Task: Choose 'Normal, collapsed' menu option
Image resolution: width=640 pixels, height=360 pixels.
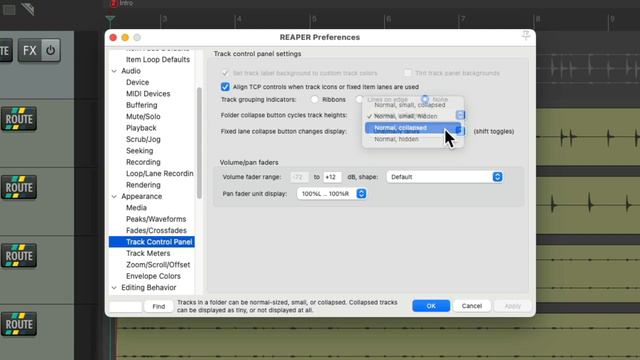Action: click(x=413, y=128)
